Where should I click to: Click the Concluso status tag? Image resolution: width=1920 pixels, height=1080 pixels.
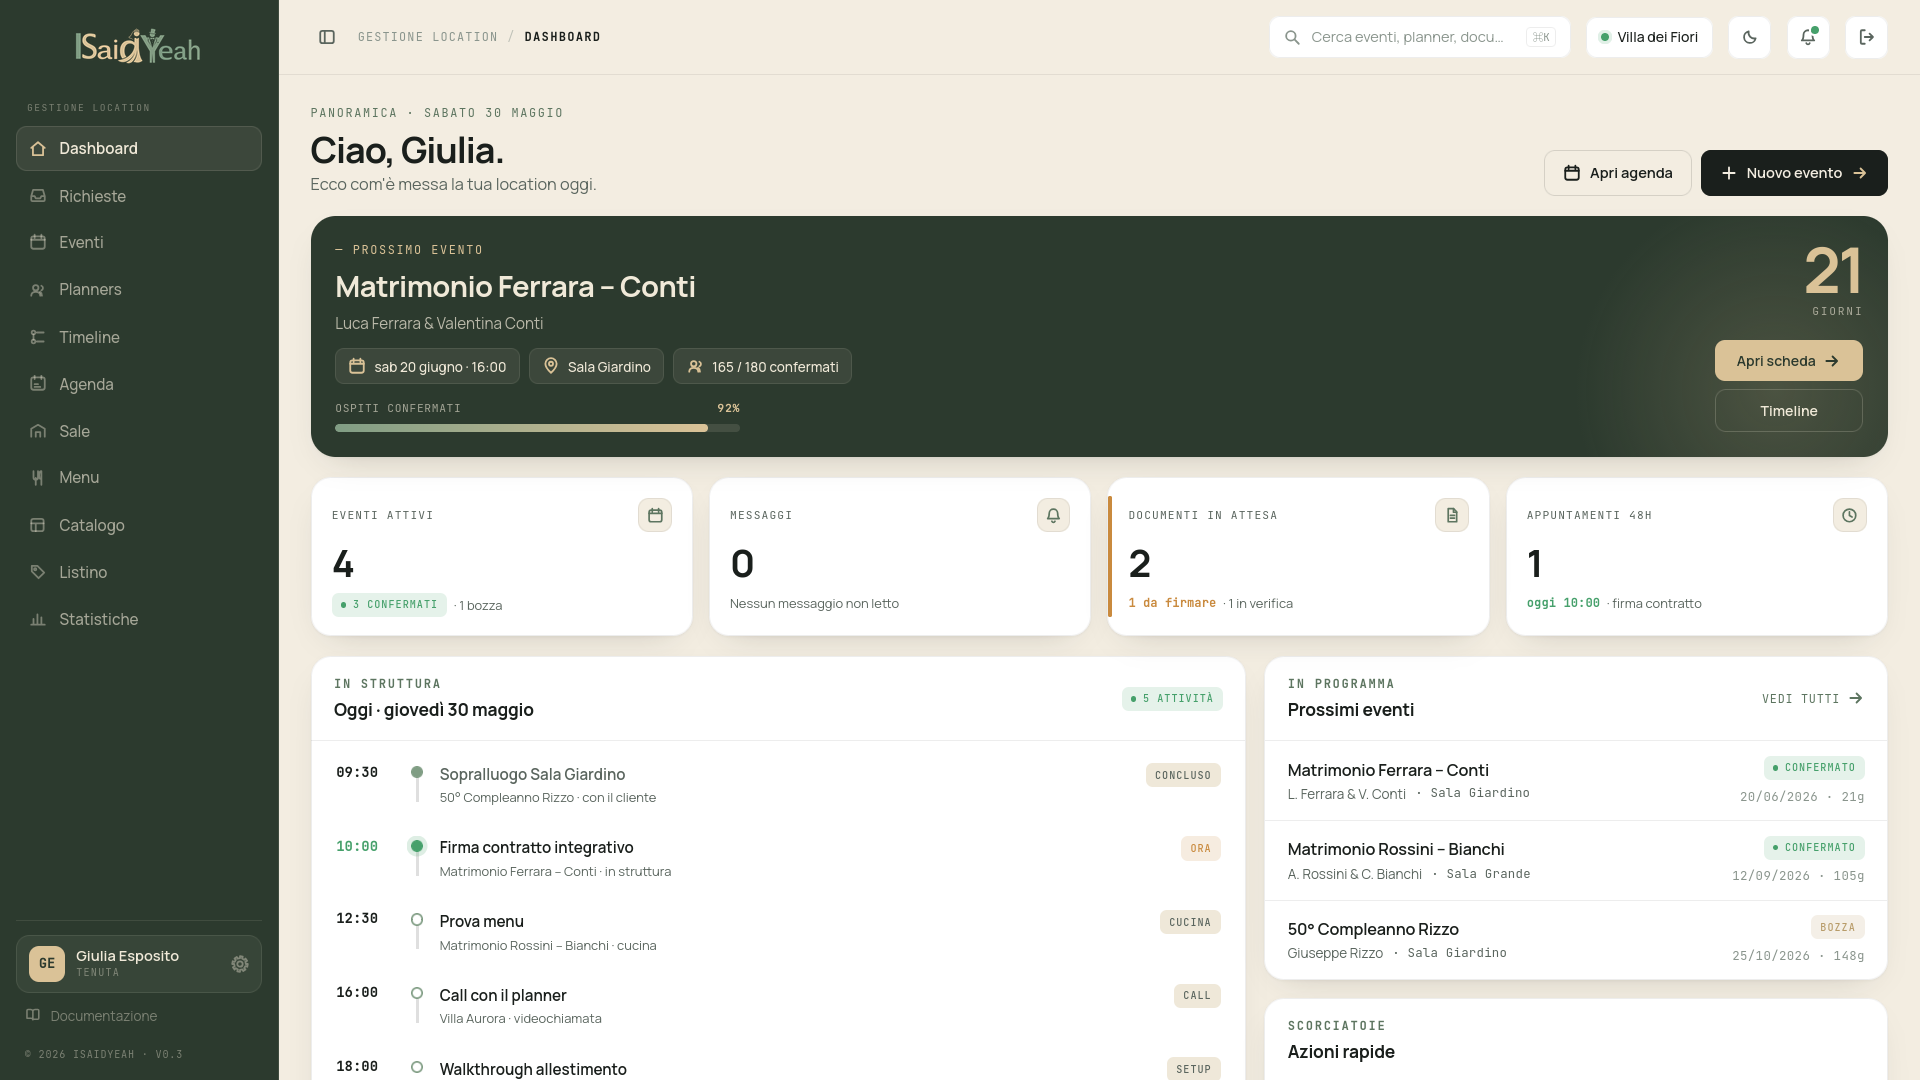pos(1183,775)
